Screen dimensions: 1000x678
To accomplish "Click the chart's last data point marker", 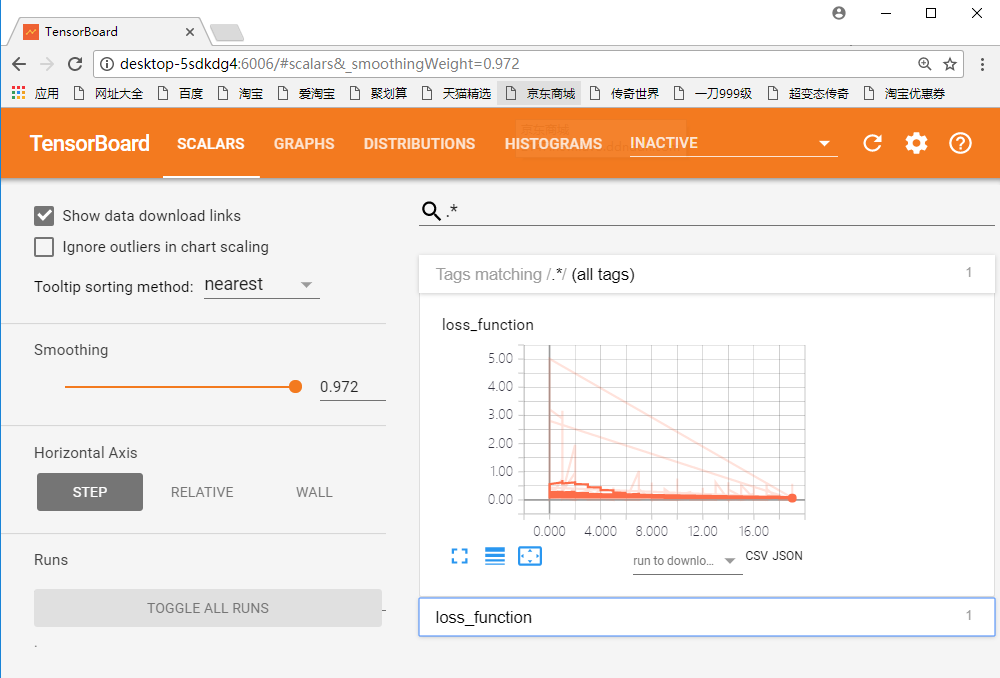I will pyautogui.click(x=792, y=498).
